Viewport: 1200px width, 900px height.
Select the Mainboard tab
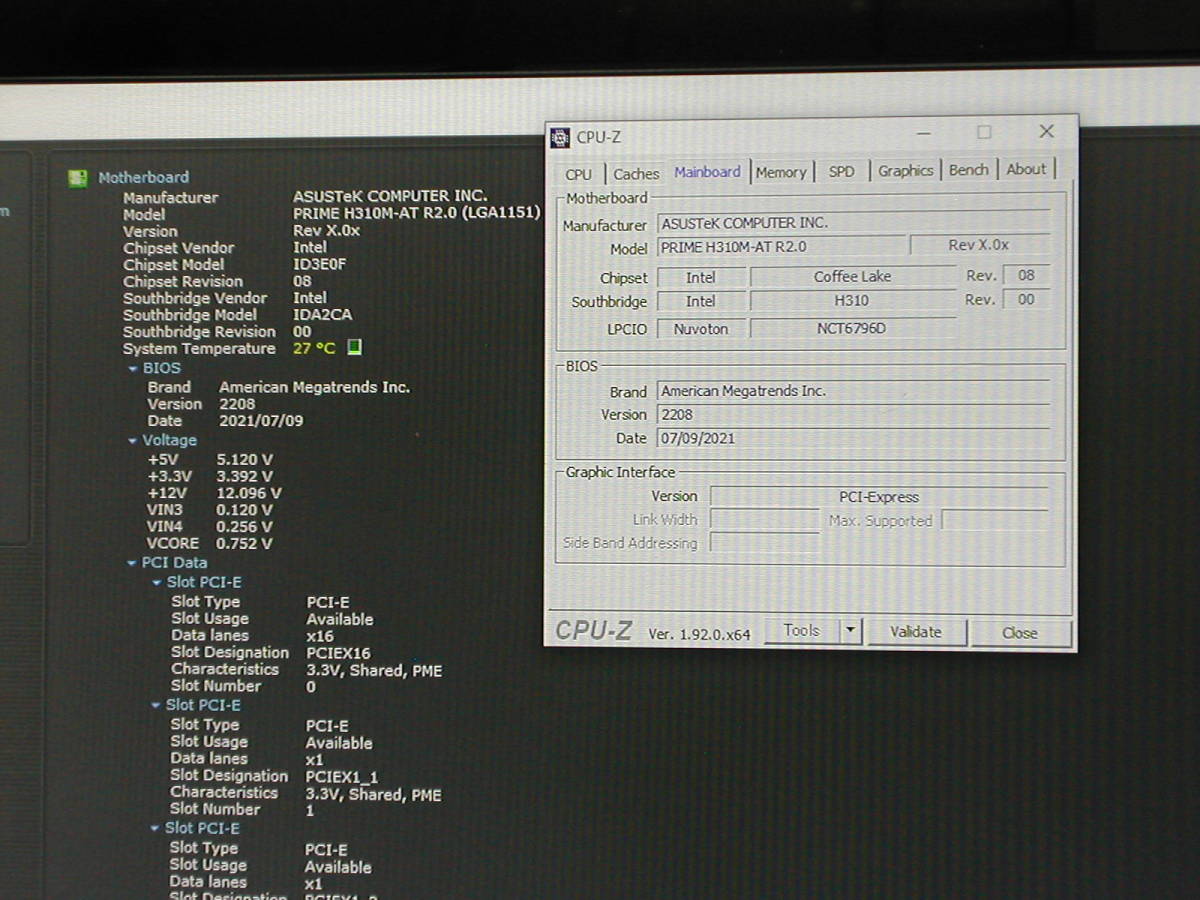(707, 172)
